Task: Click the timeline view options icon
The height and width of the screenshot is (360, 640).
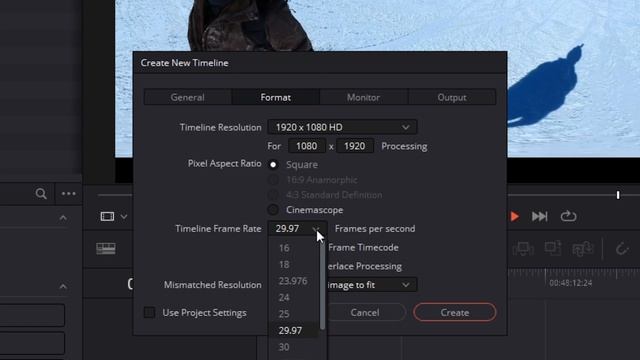Action: click(106, 248)
